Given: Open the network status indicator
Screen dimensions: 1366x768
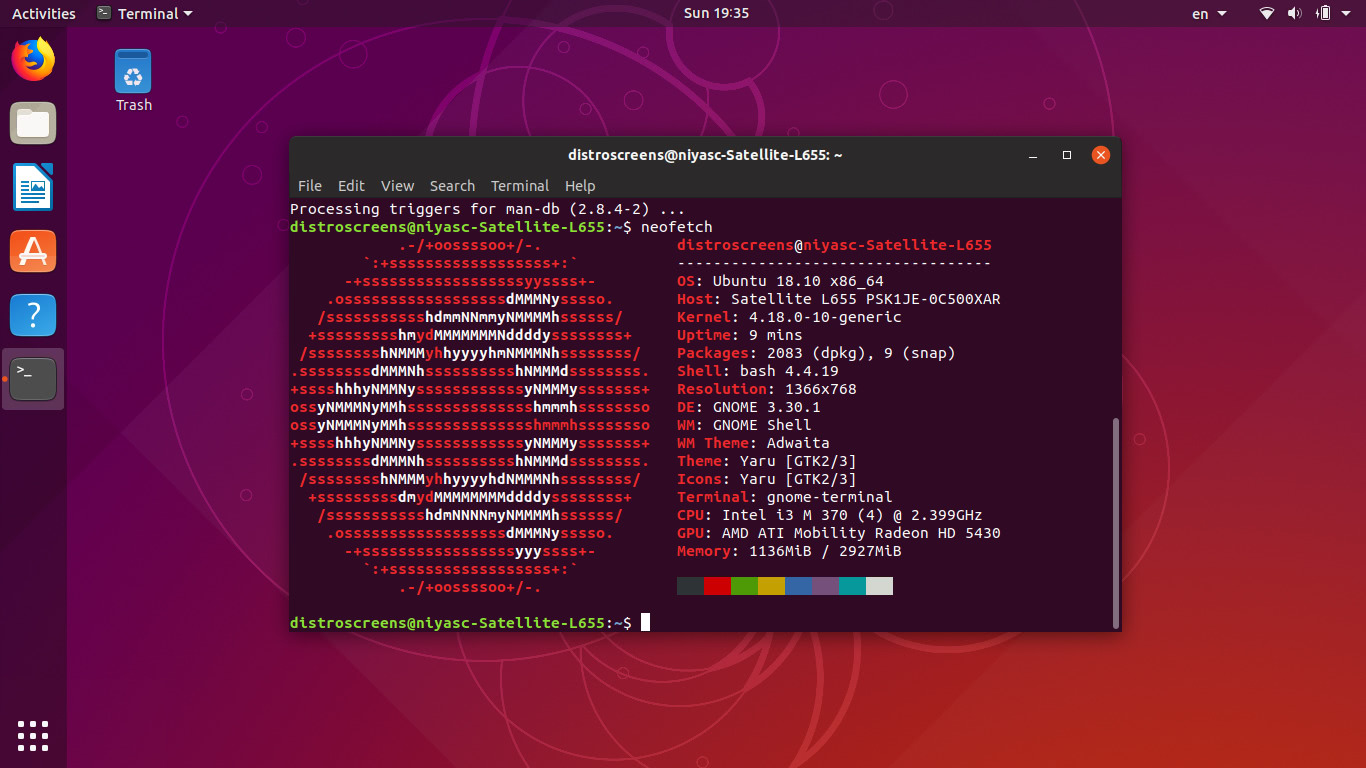Looking at the screenshot, I should [1265, 13].
